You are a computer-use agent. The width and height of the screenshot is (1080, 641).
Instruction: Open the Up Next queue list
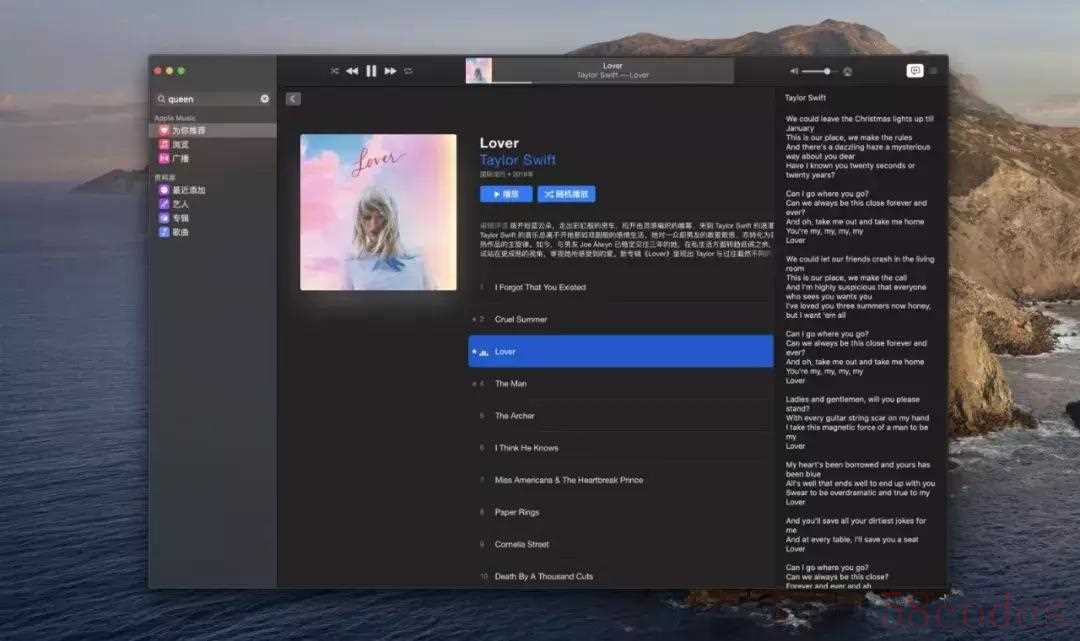pyautogui.click(x=934, y=71)
